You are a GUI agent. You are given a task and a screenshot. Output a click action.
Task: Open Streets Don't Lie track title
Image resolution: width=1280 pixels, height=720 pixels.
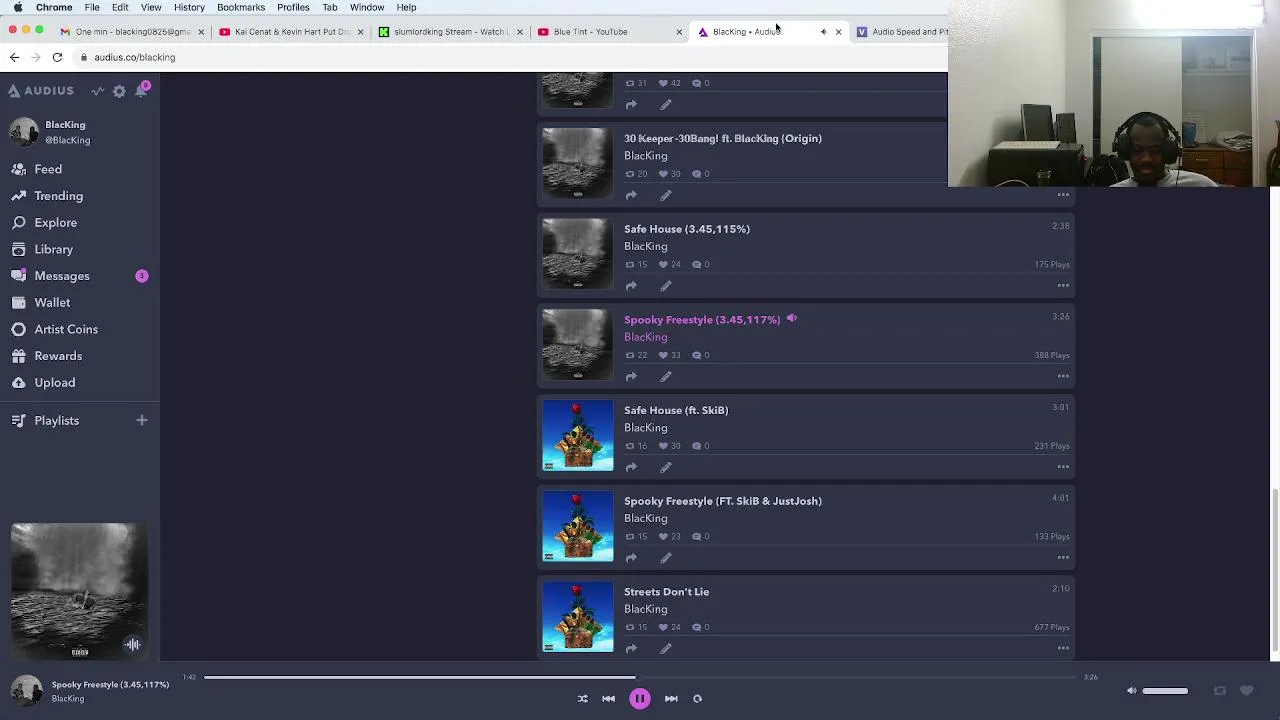pyautogui.click(x=666, y=592)
